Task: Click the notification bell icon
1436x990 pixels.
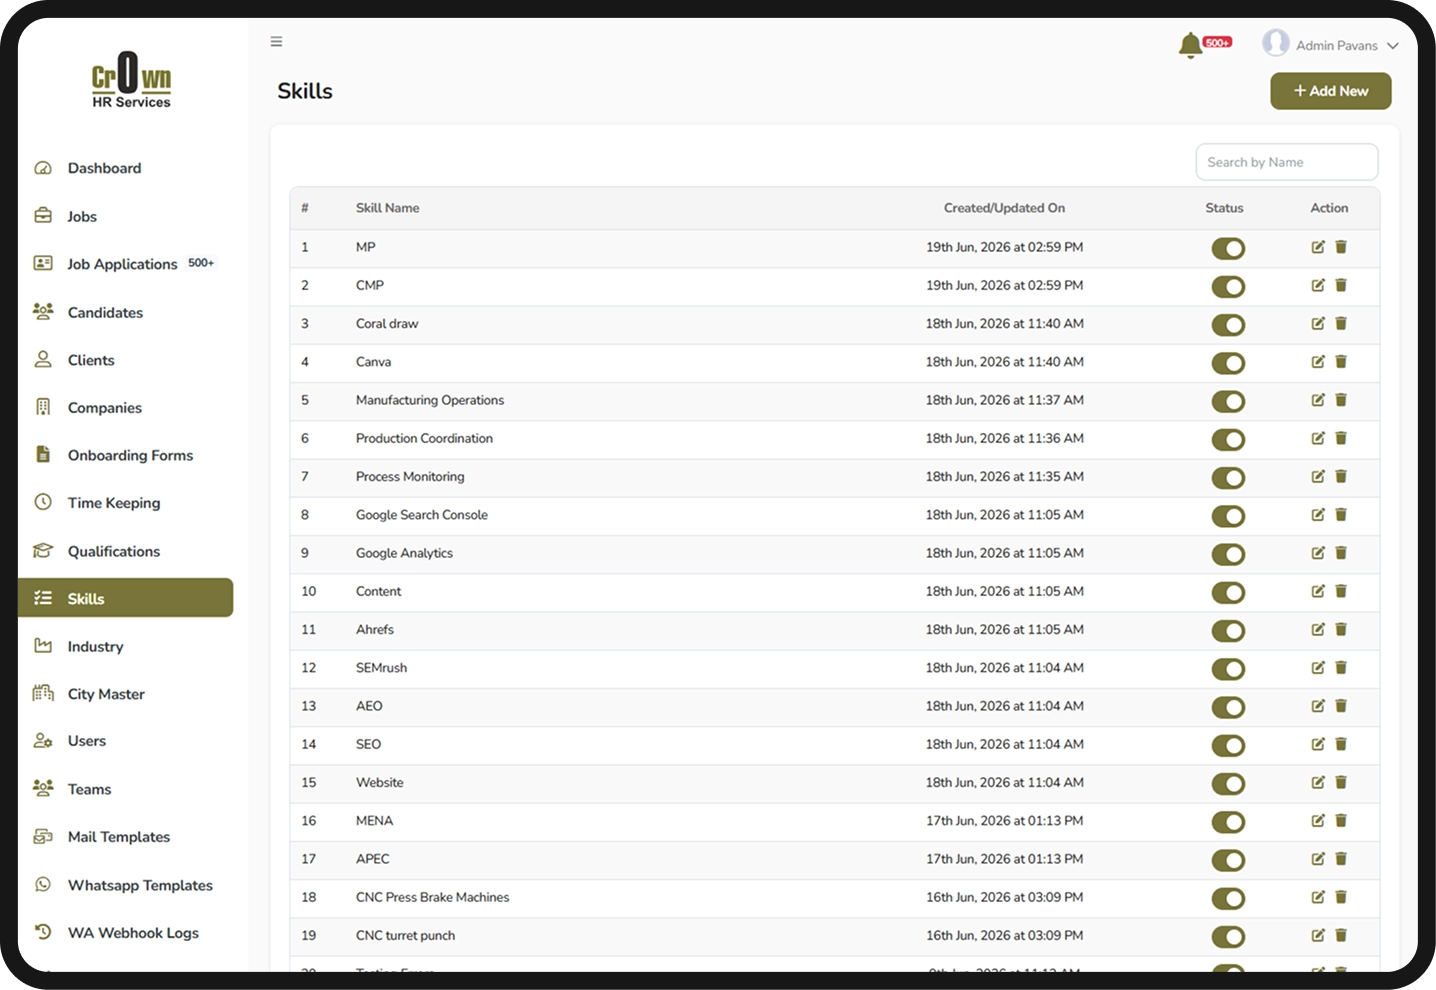Action: pos(1190,45)
